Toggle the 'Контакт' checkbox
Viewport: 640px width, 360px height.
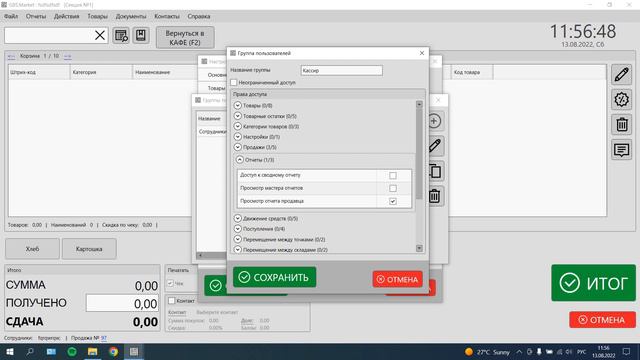[172, 301]
